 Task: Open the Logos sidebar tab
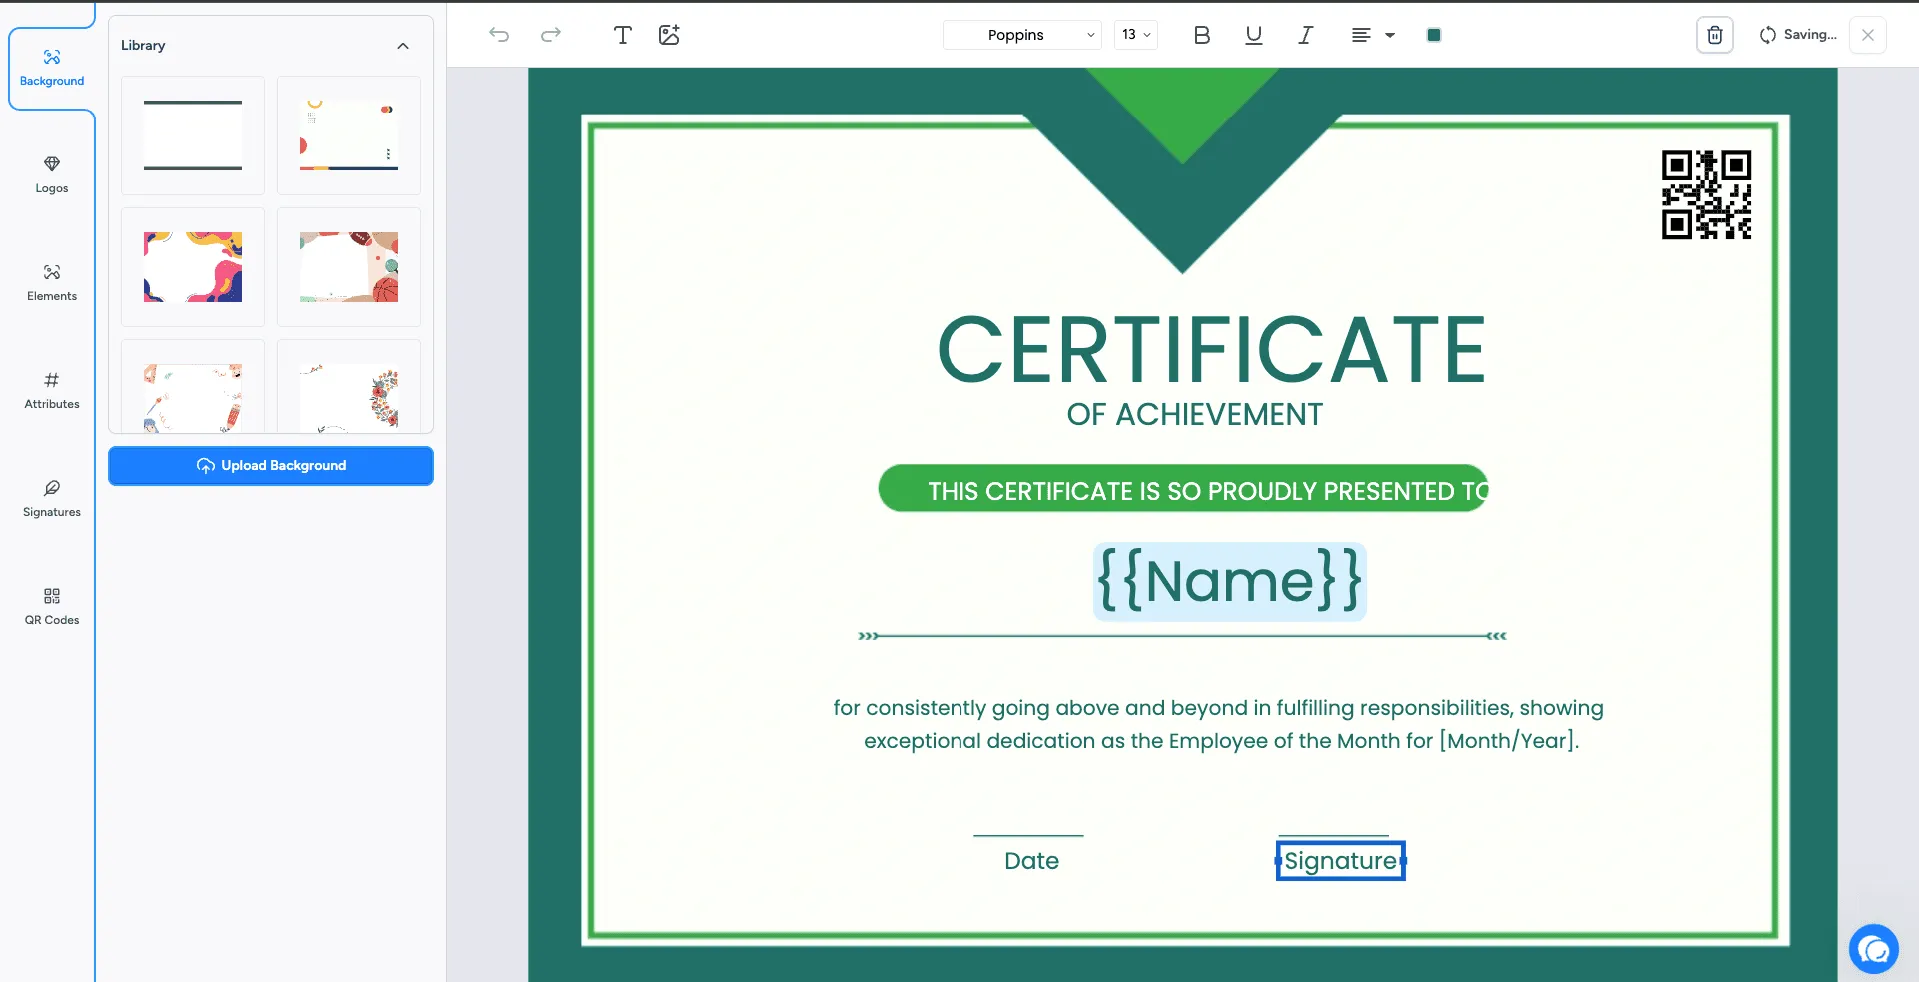(52, 175)
